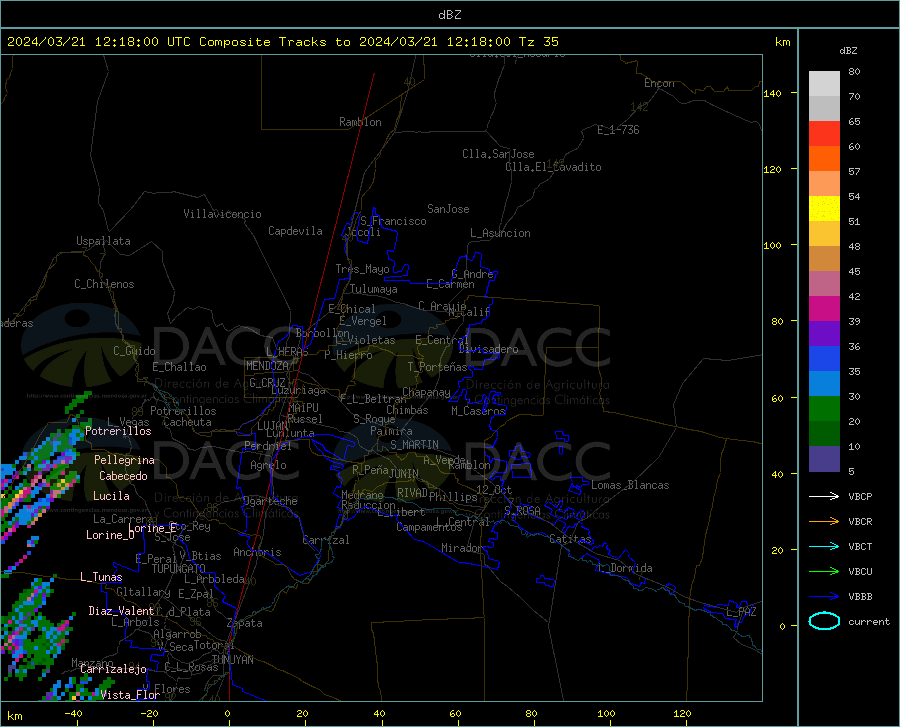Select the E_Challao label

point(179,367)
